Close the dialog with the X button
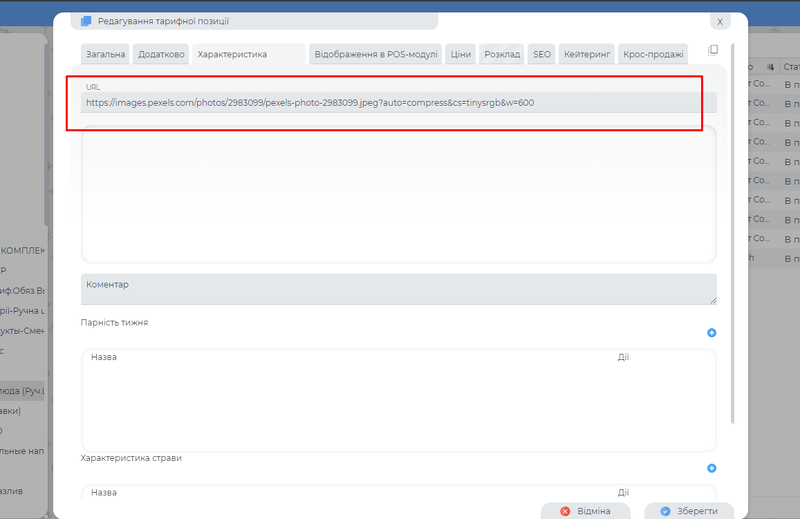 pos(719,21)
